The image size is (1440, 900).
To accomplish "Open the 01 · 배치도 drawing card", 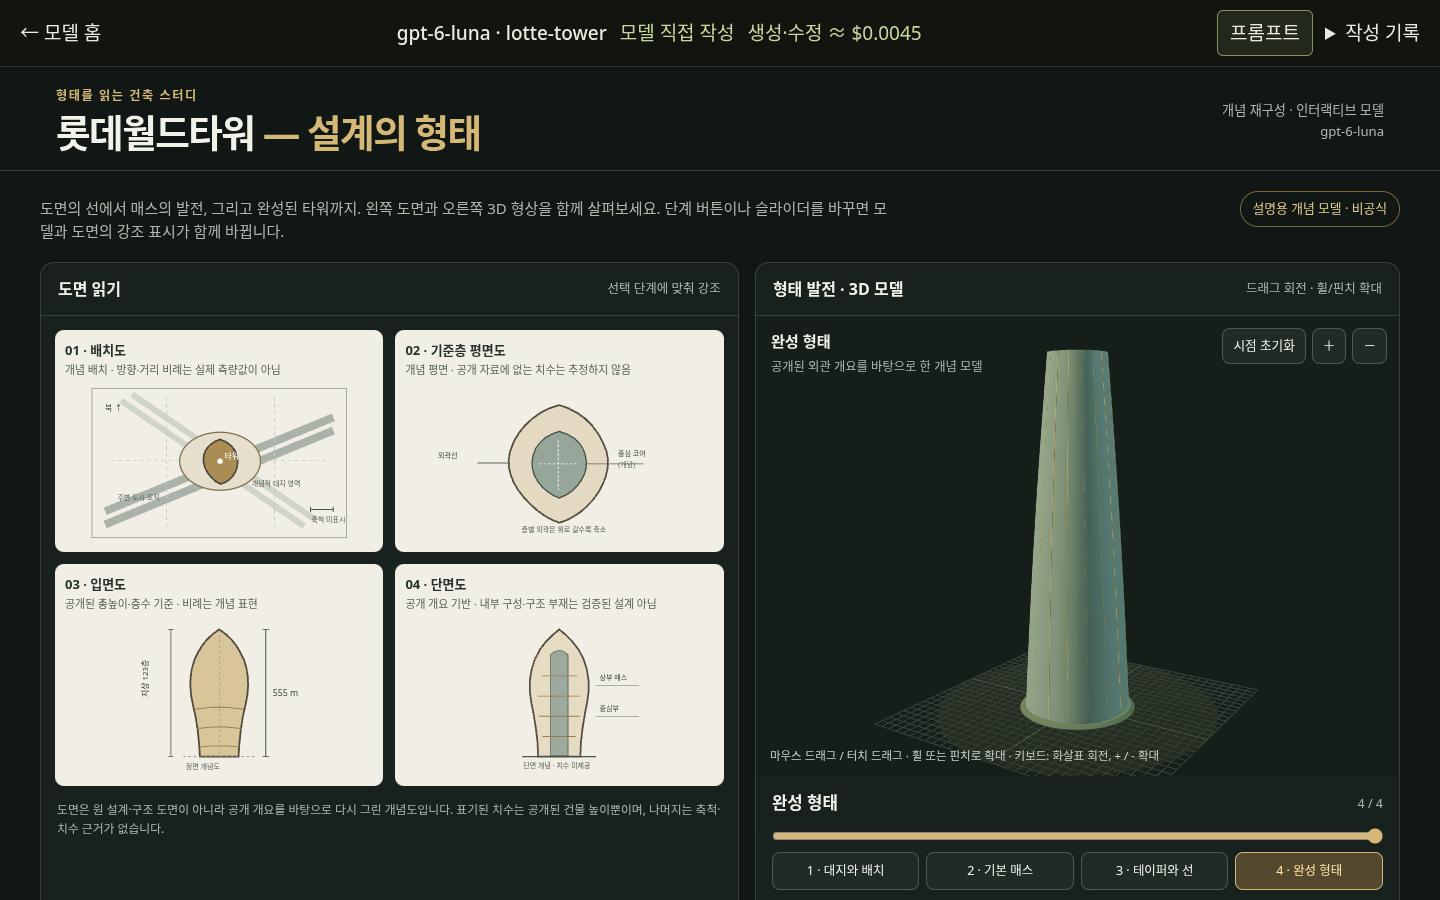I will tap(219, 441).
